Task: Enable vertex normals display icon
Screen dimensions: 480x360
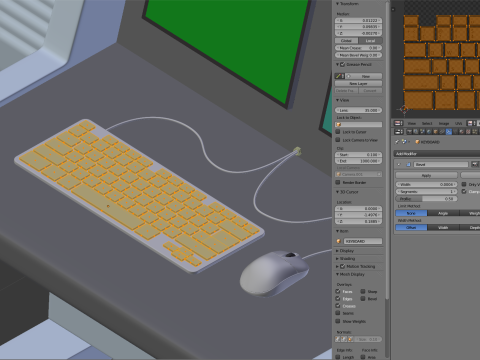Action: tap(337, 339)
